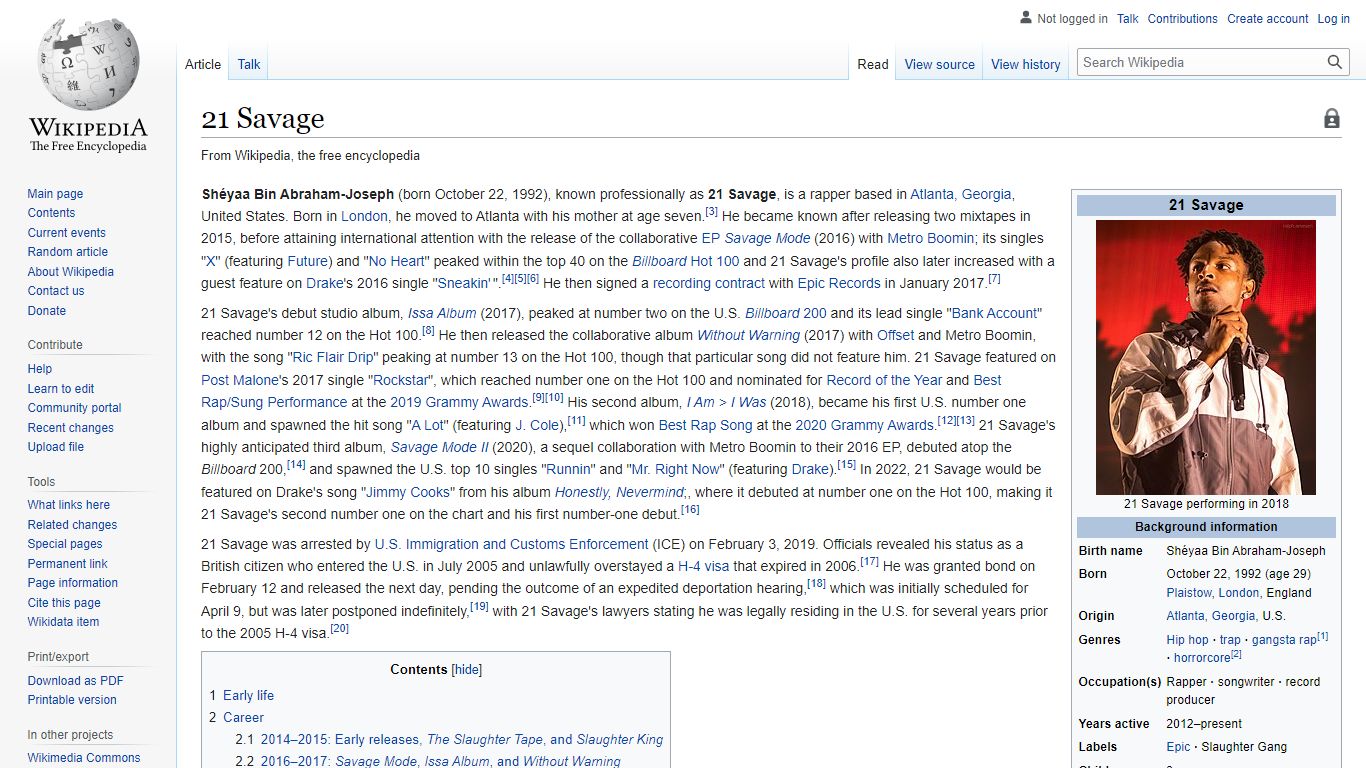1366x768 pixels.
Task: Open Related changes
Action: point(72,525)
